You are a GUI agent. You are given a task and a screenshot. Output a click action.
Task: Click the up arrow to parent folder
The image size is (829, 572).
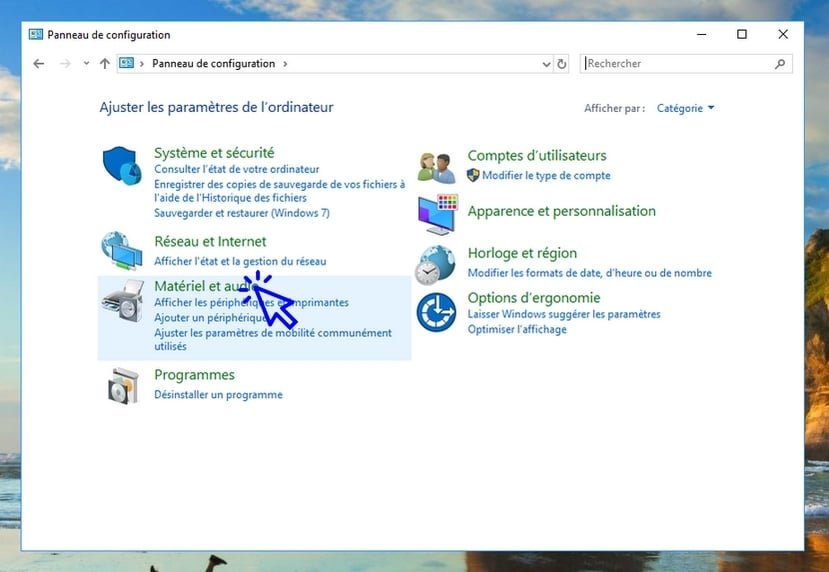pyautogui.click(x=105, y=64)
